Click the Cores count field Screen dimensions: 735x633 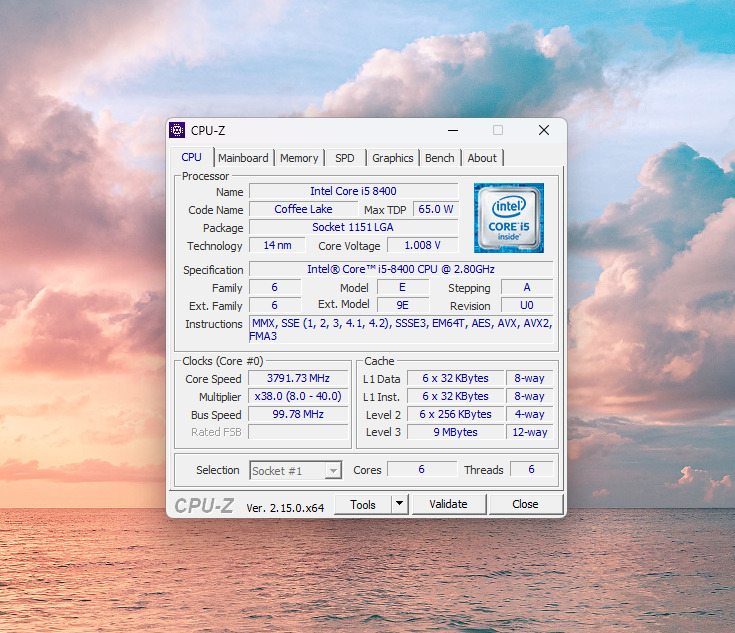click(x=422, y=469)
